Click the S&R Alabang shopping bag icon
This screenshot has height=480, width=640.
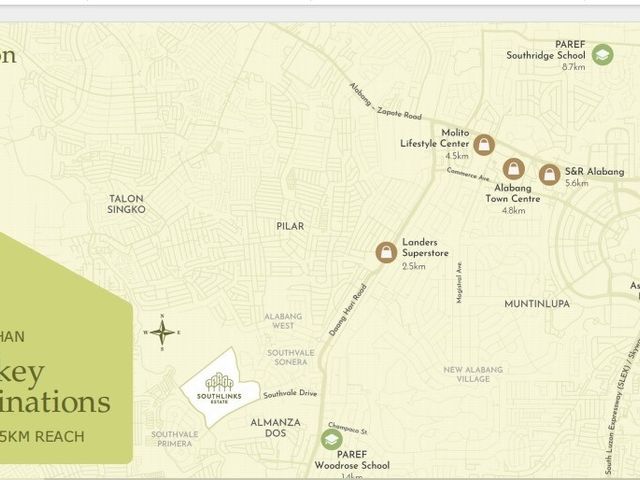550,175
